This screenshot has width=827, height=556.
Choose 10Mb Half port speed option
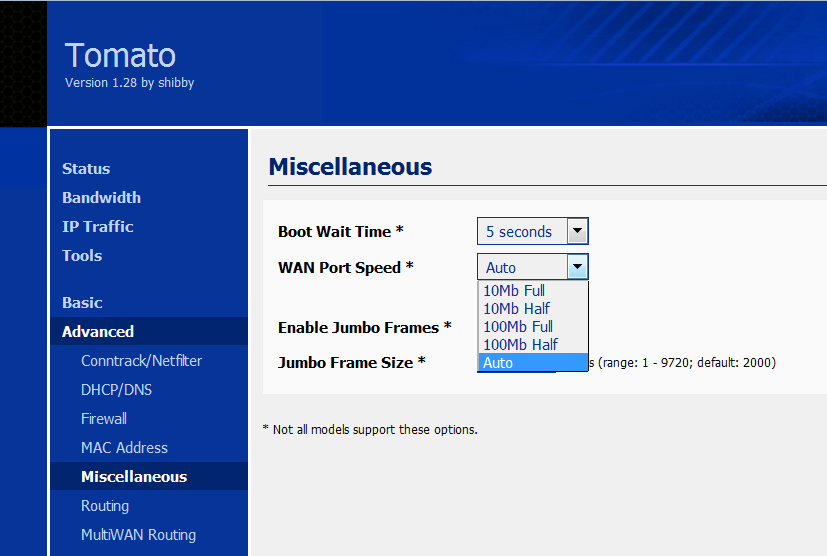(533, 309)
